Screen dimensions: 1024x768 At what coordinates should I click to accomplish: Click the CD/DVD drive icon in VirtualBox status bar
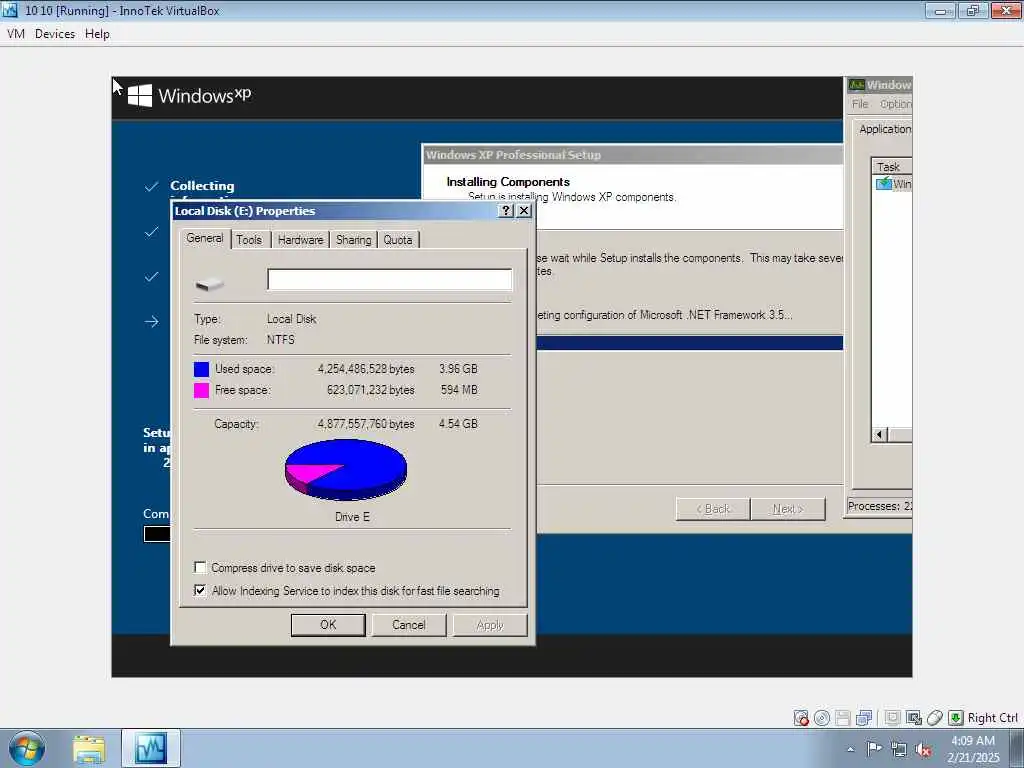(822, 718)
